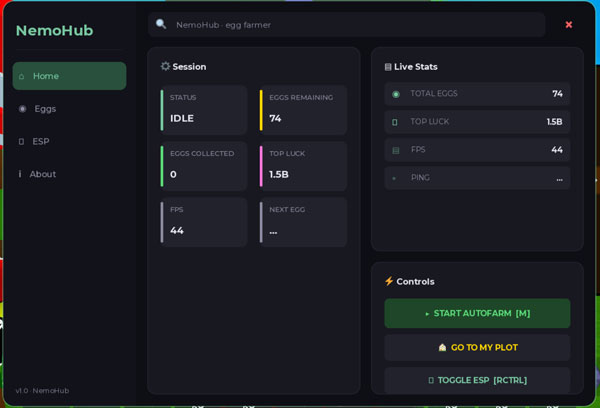Click the FPS 44 card in Session
The image size is (600, 408).
(204, 222)
